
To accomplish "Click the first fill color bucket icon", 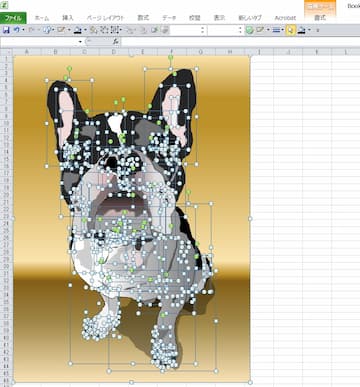I will (77, 30).
